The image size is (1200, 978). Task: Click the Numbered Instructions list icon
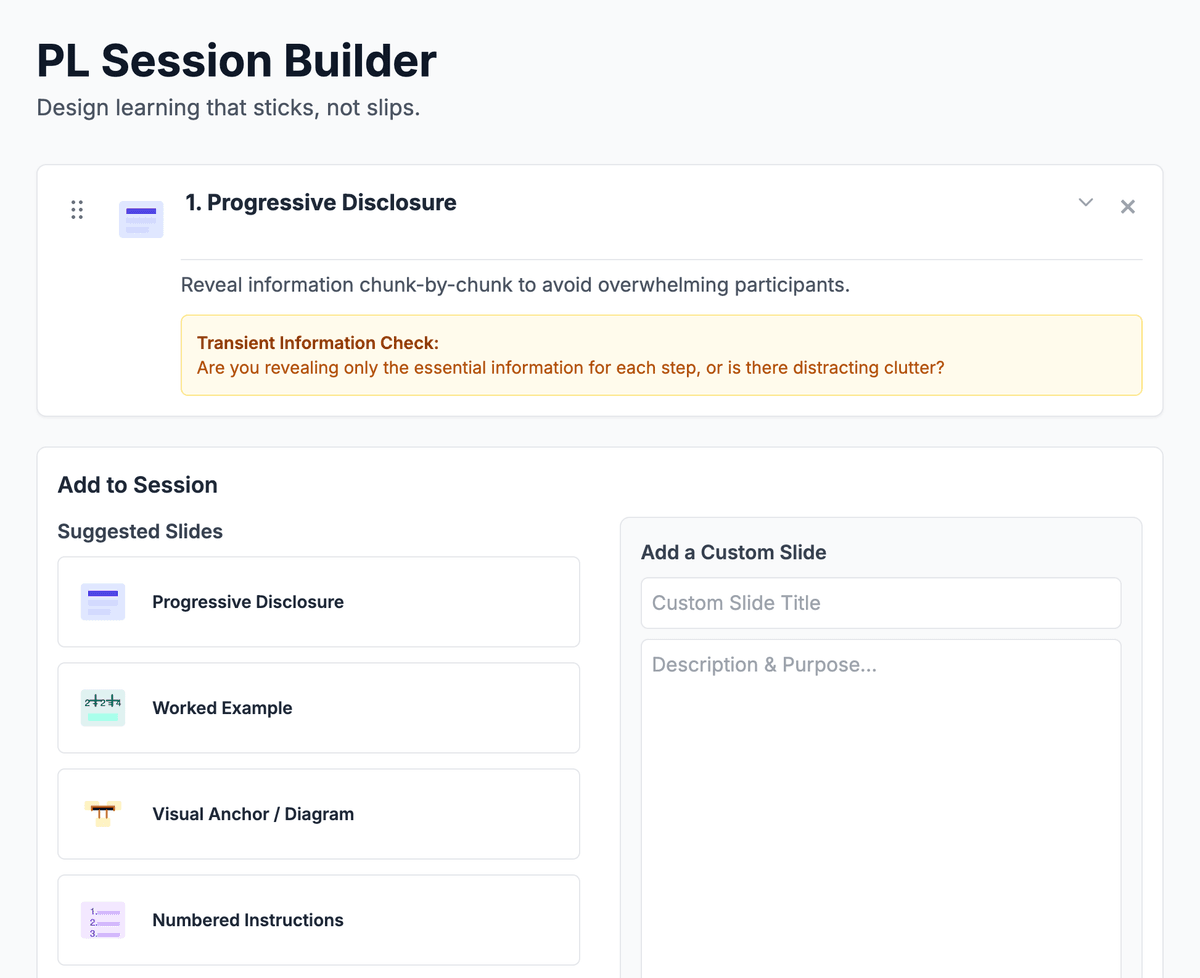click(103, 920)
